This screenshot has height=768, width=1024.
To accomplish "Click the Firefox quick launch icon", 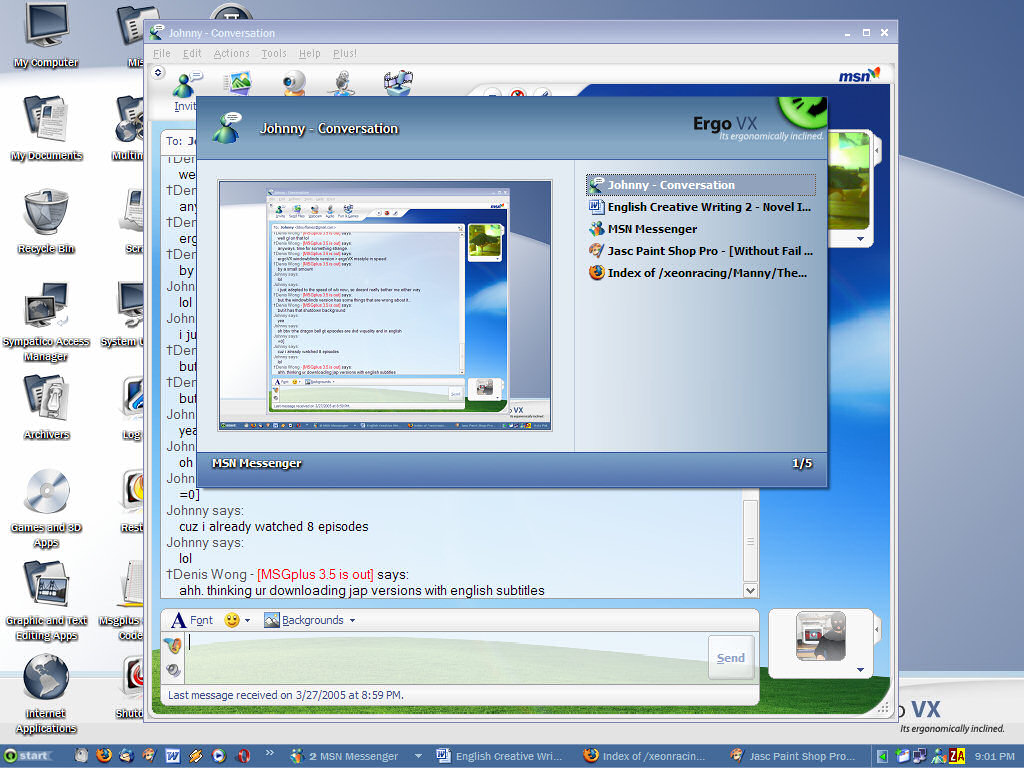I will click(104, 756).
